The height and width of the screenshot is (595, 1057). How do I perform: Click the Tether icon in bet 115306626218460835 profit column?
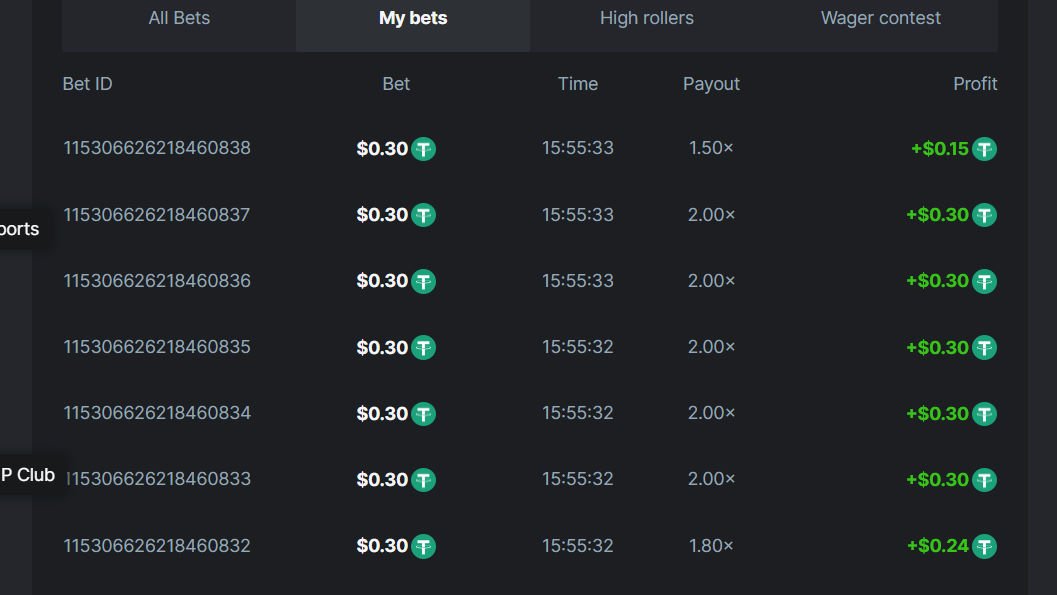coord(985,348)
